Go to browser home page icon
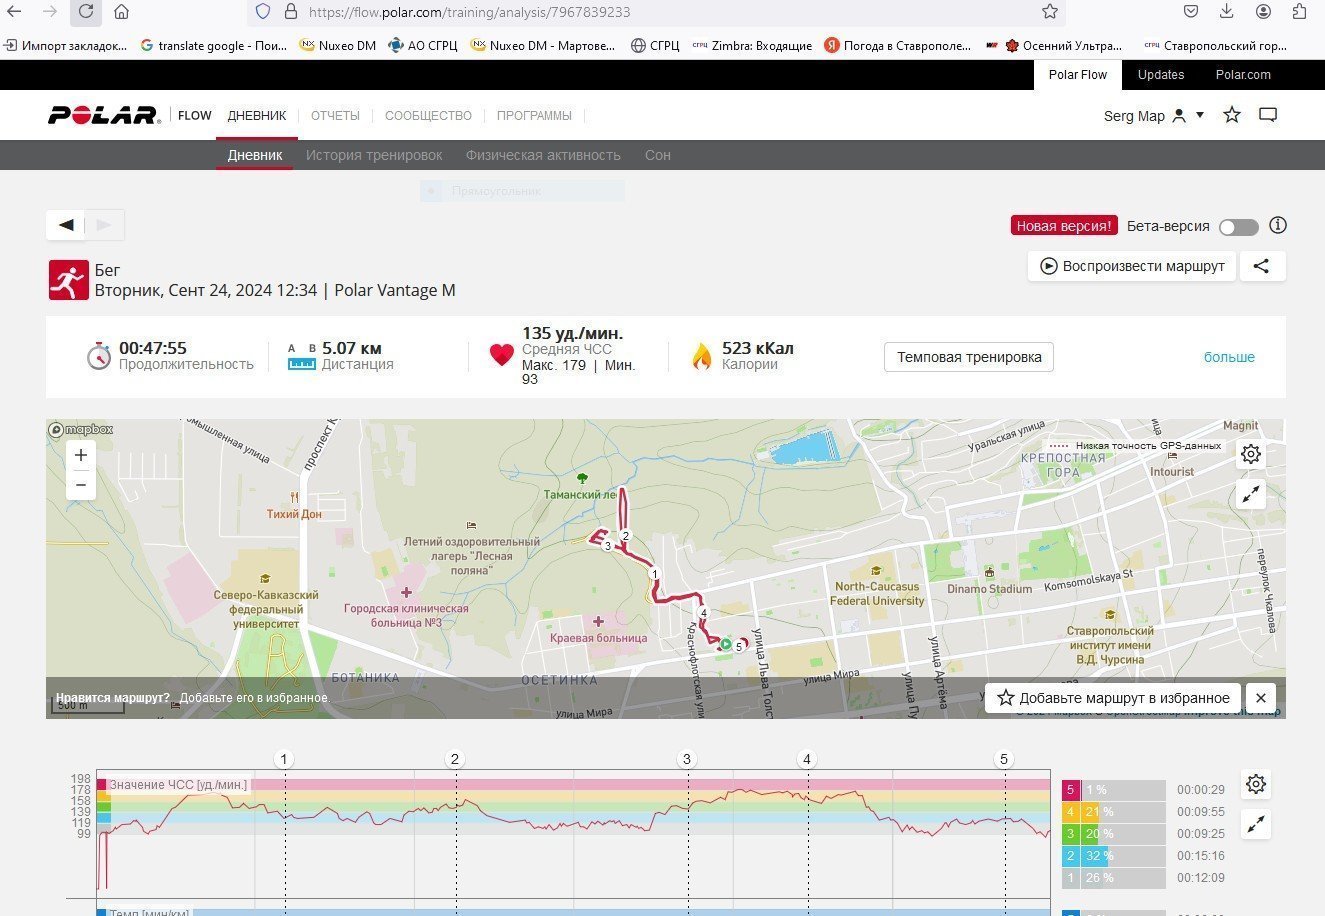This screenshot has width=1325, height=916. click(x=121, y=12)
